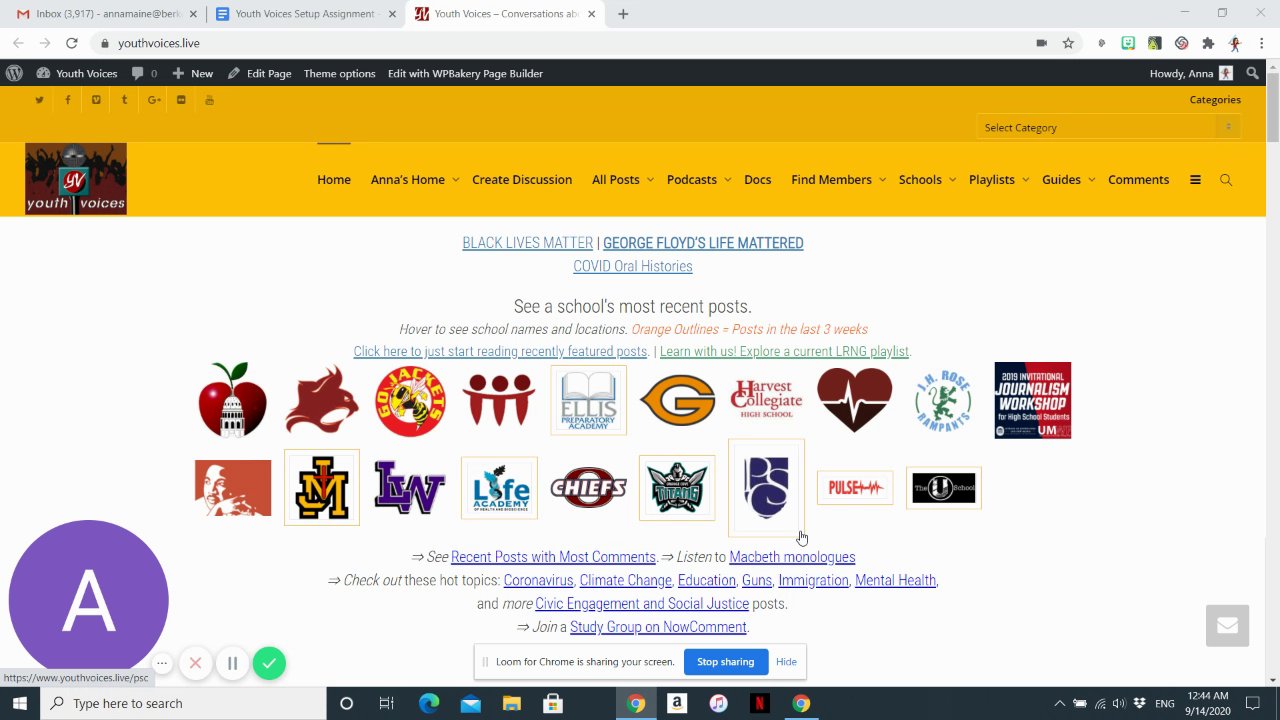
Task: Open the Go Jackets school logo
Action: tap(410, 401)
